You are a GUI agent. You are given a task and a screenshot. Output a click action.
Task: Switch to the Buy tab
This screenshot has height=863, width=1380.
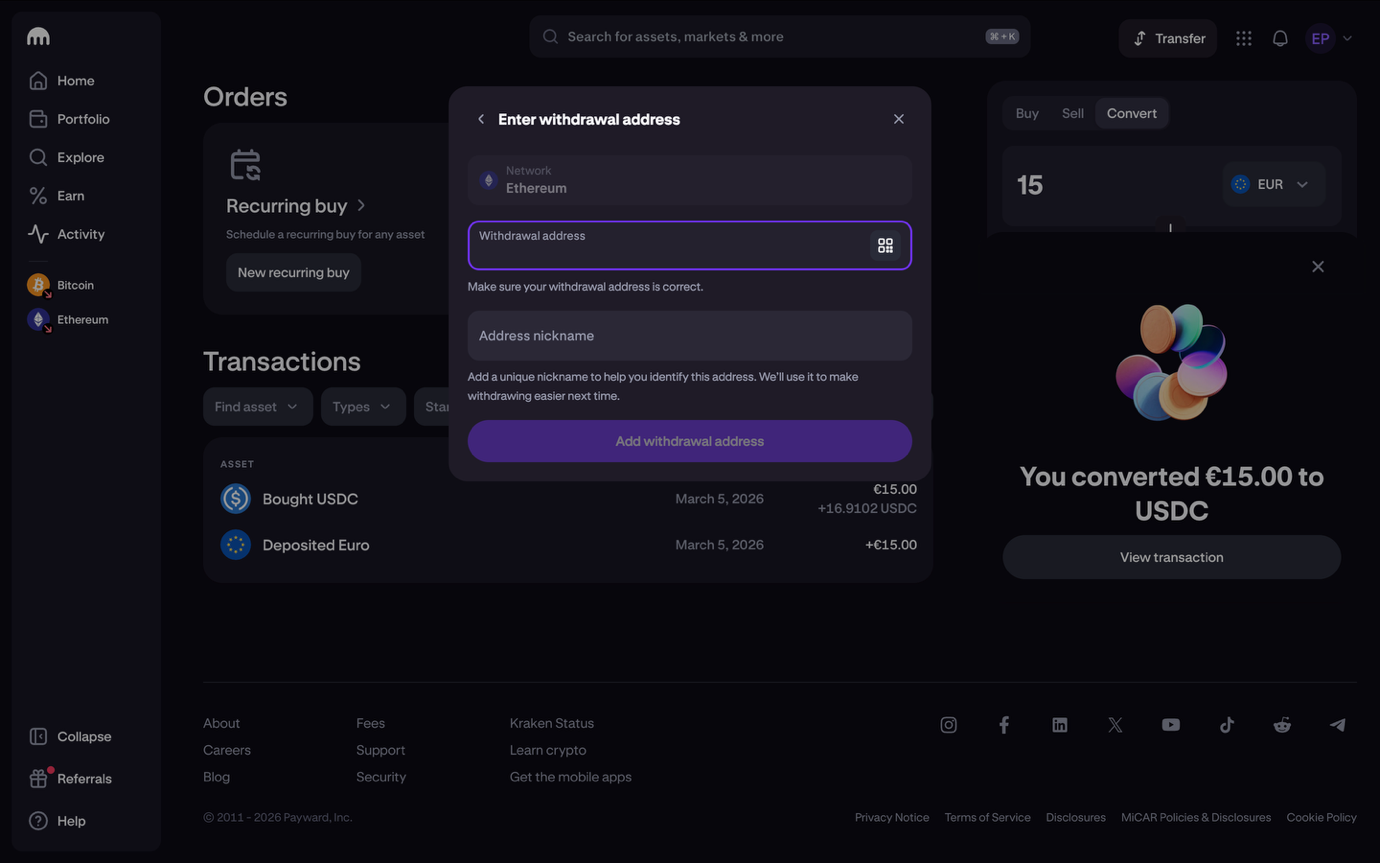point(1027,113)
